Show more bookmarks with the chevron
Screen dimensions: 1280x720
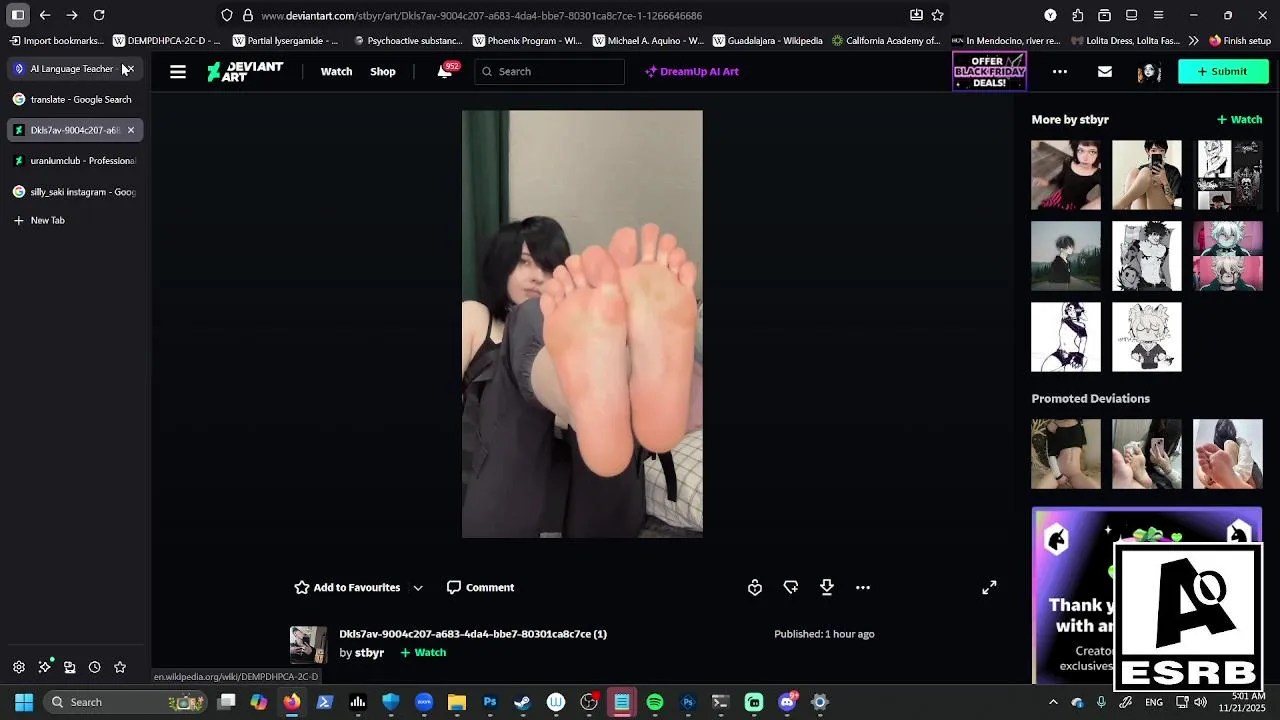pyautogui.click(x=1193, y=41)
